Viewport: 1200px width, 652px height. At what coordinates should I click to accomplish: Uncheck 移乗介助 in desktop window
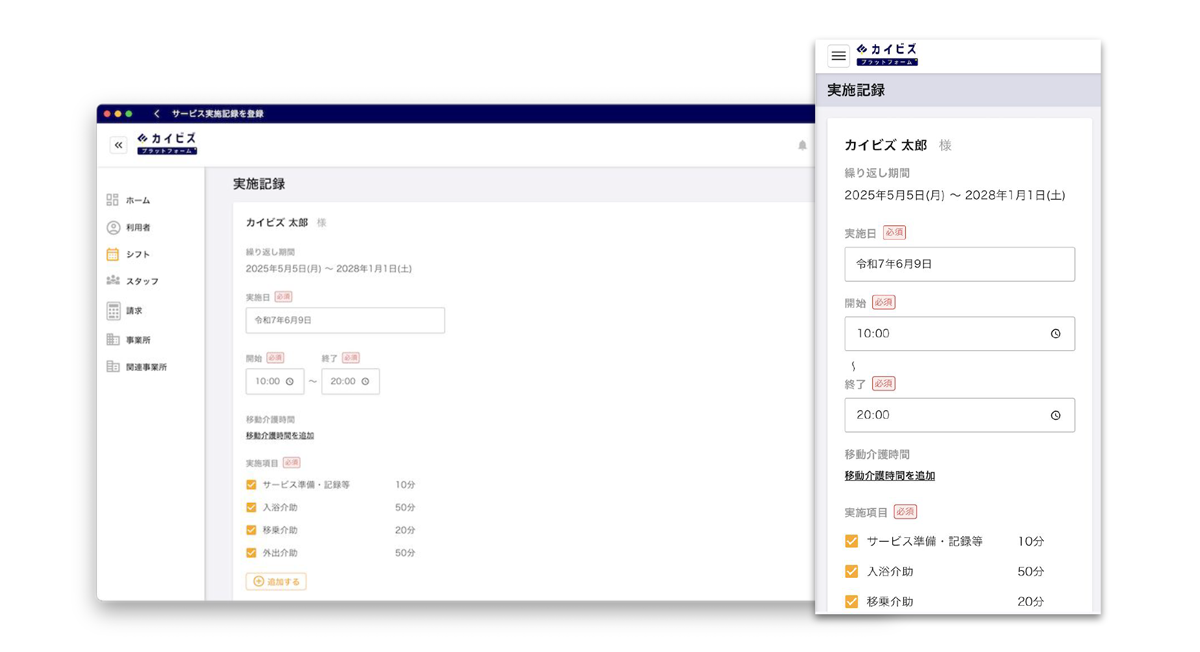point(251,530)
